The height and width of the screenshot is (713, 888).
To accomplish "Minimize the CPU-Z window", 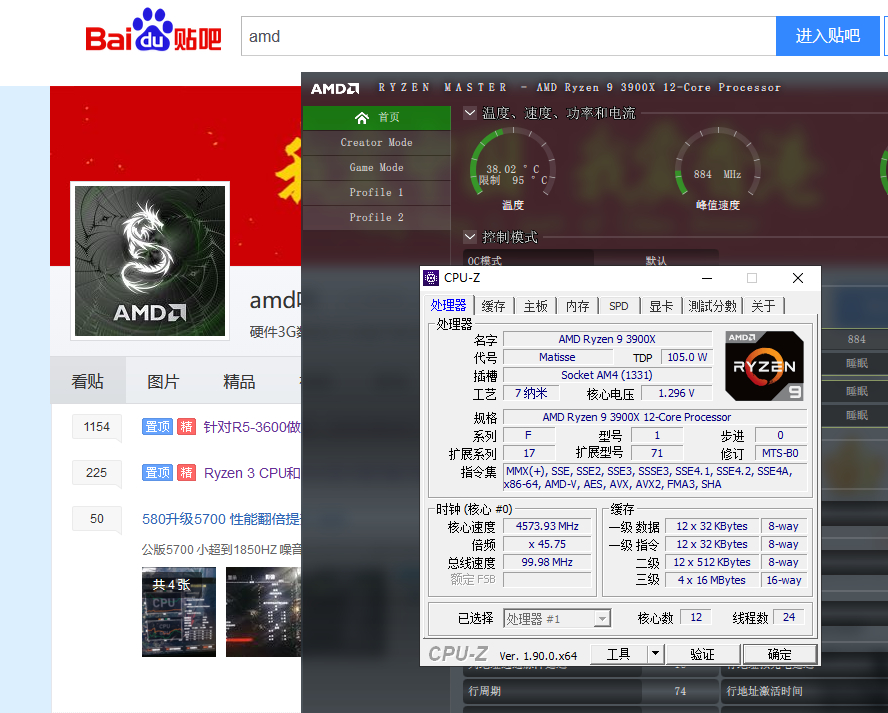I will tap(707, 277).
